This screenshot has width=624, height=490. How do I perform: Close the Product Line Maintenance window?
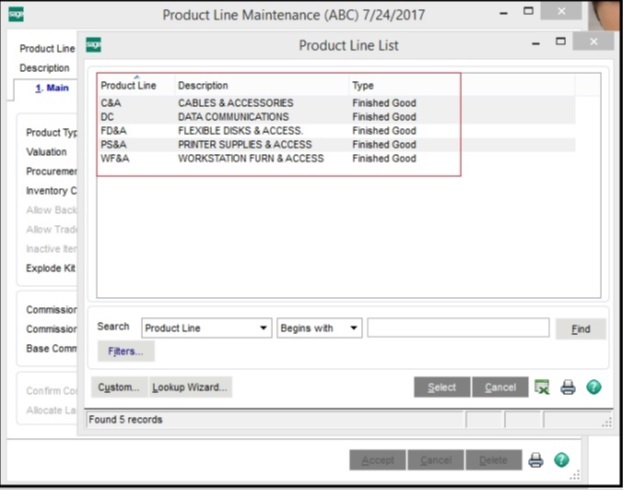[561, 11]
